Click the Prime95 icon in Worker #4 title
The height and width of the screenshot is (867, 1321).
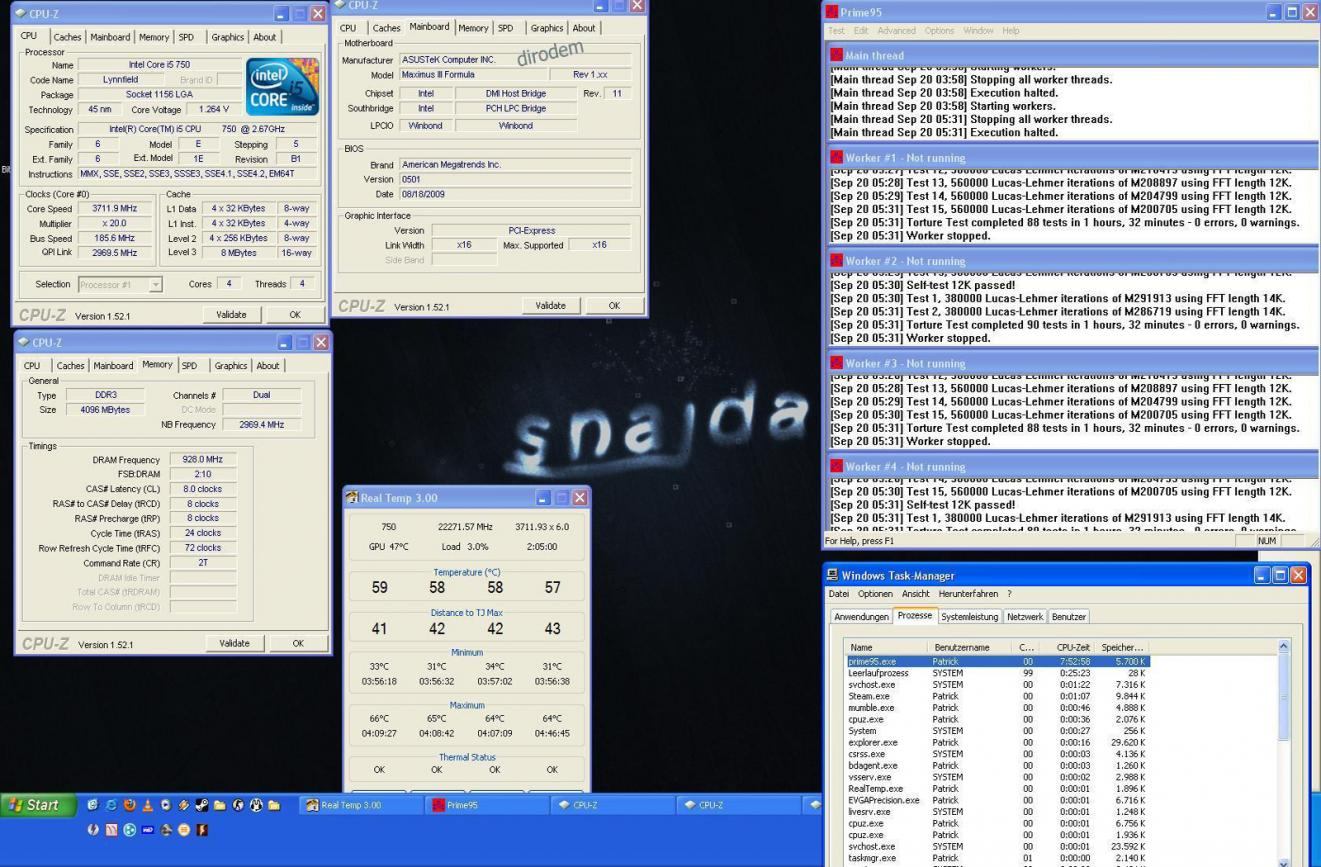[836, 467]
